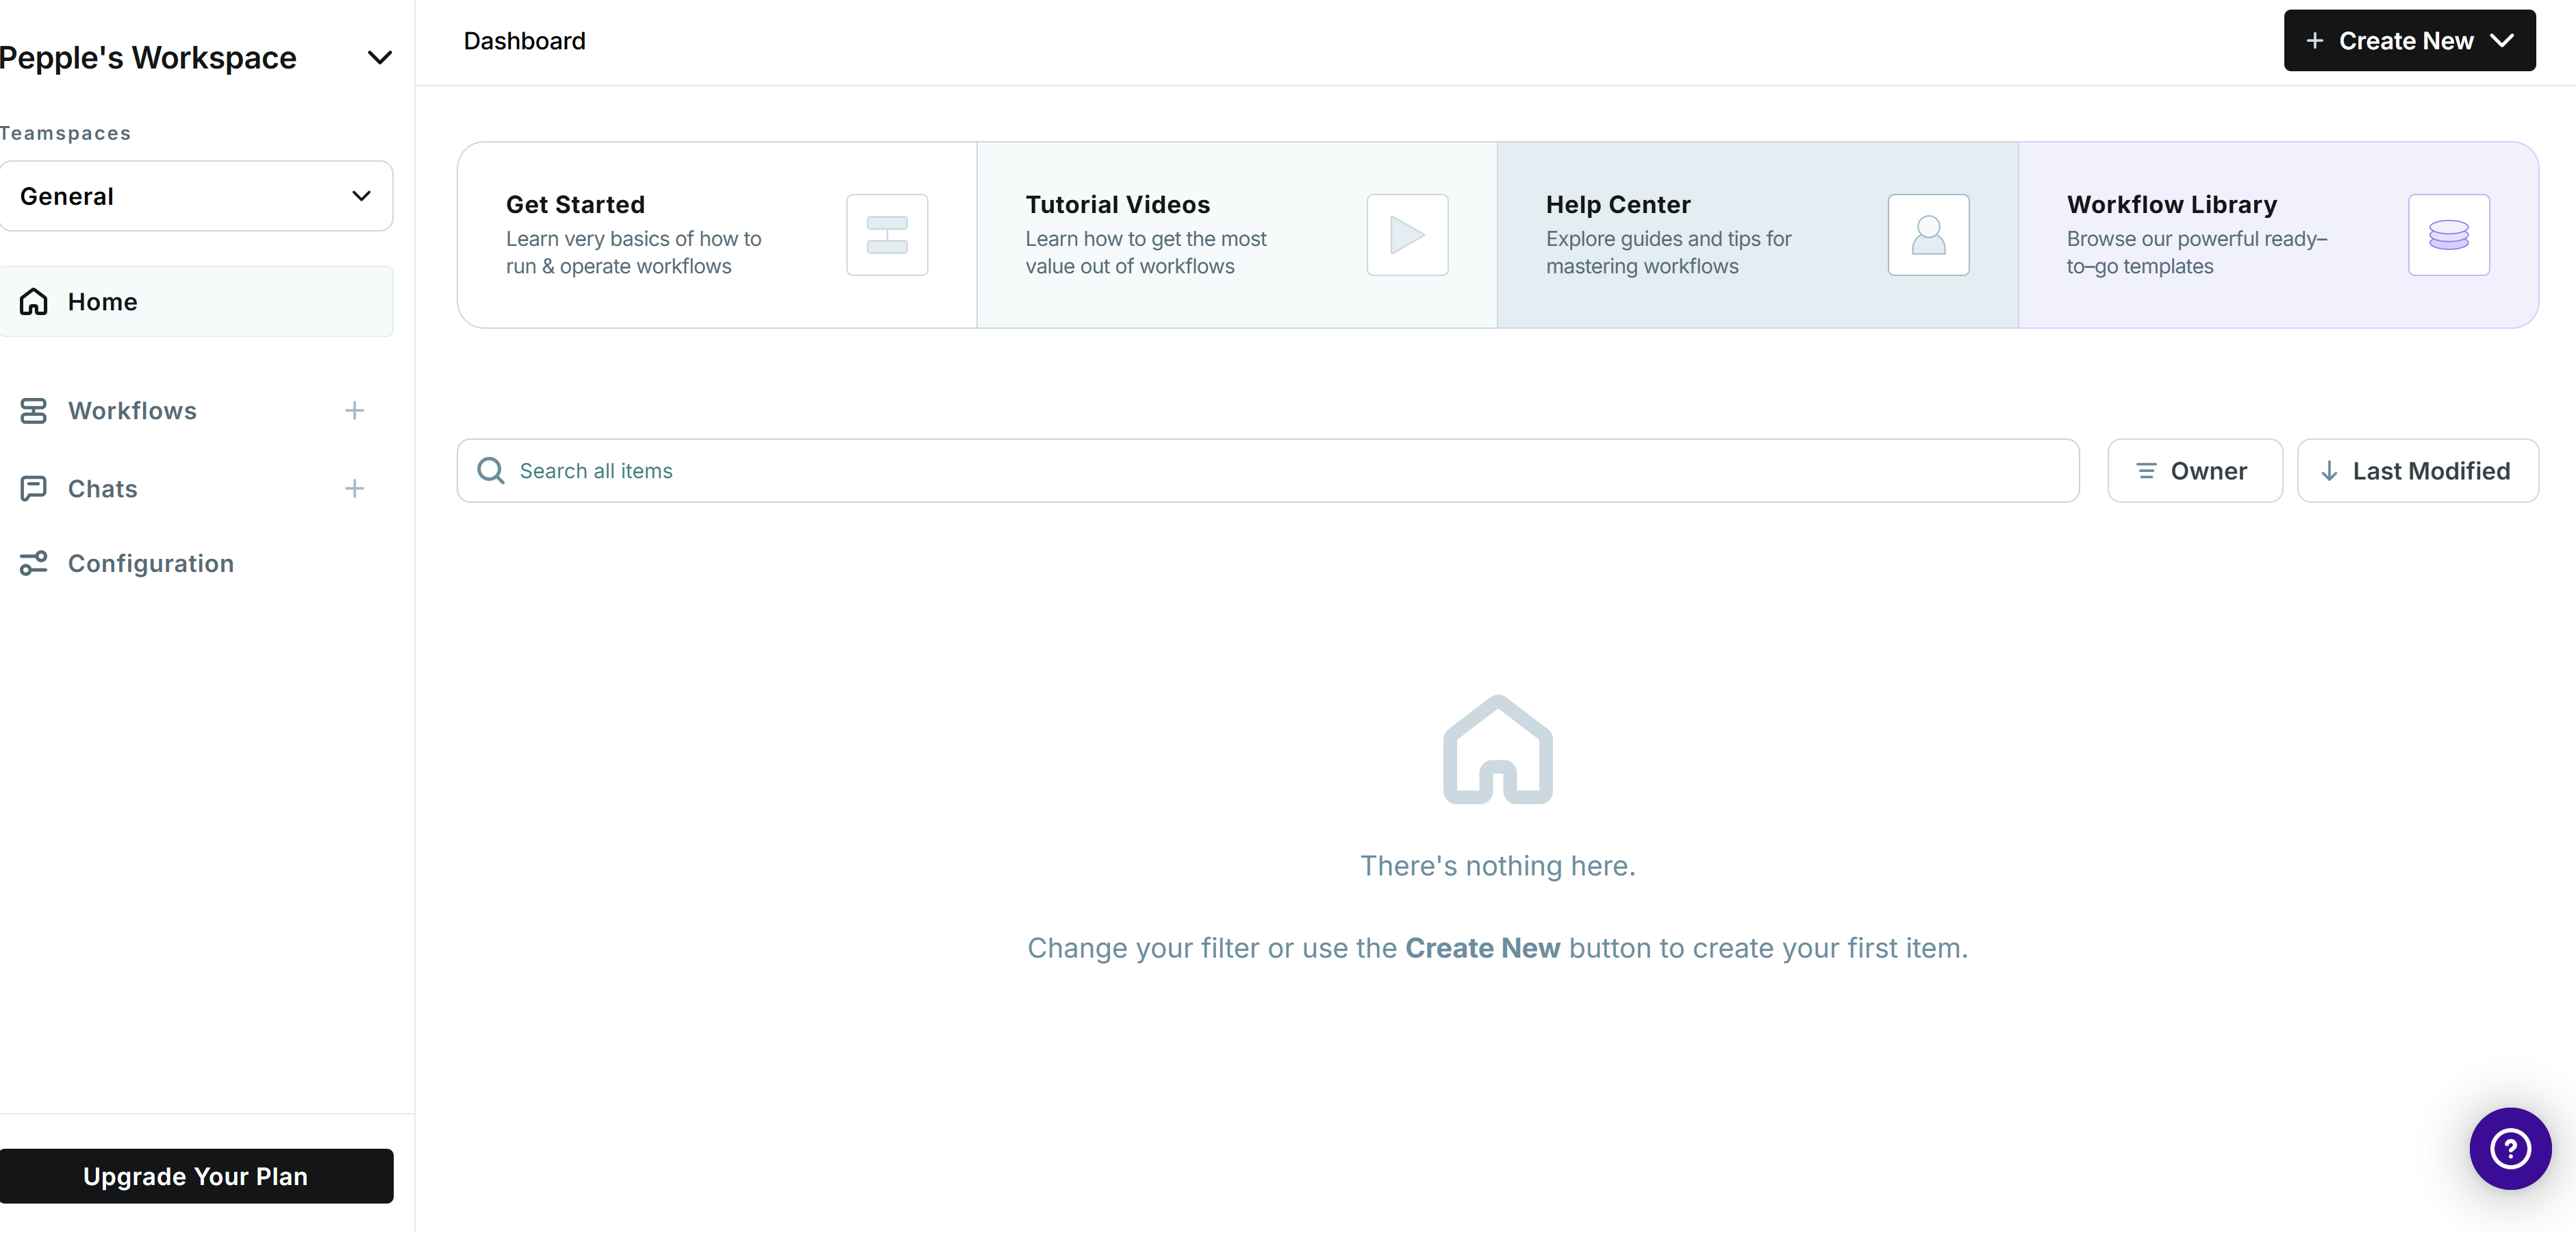The width and height of the screenshot is (2576, 1233).
Task: Go to Home in the sidebar
Action: [x=102, y=301]
